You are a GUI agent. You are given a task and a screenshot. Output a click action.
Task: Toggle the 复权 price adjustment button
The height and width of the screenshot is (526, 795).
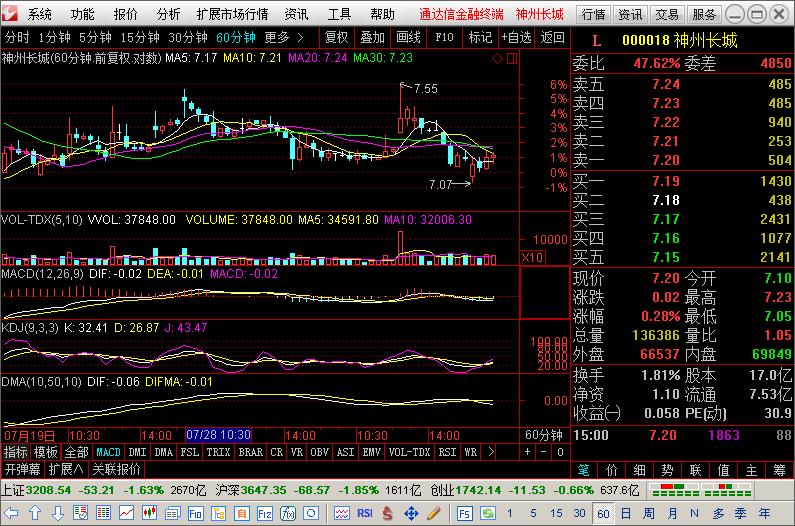coord(337,37)
